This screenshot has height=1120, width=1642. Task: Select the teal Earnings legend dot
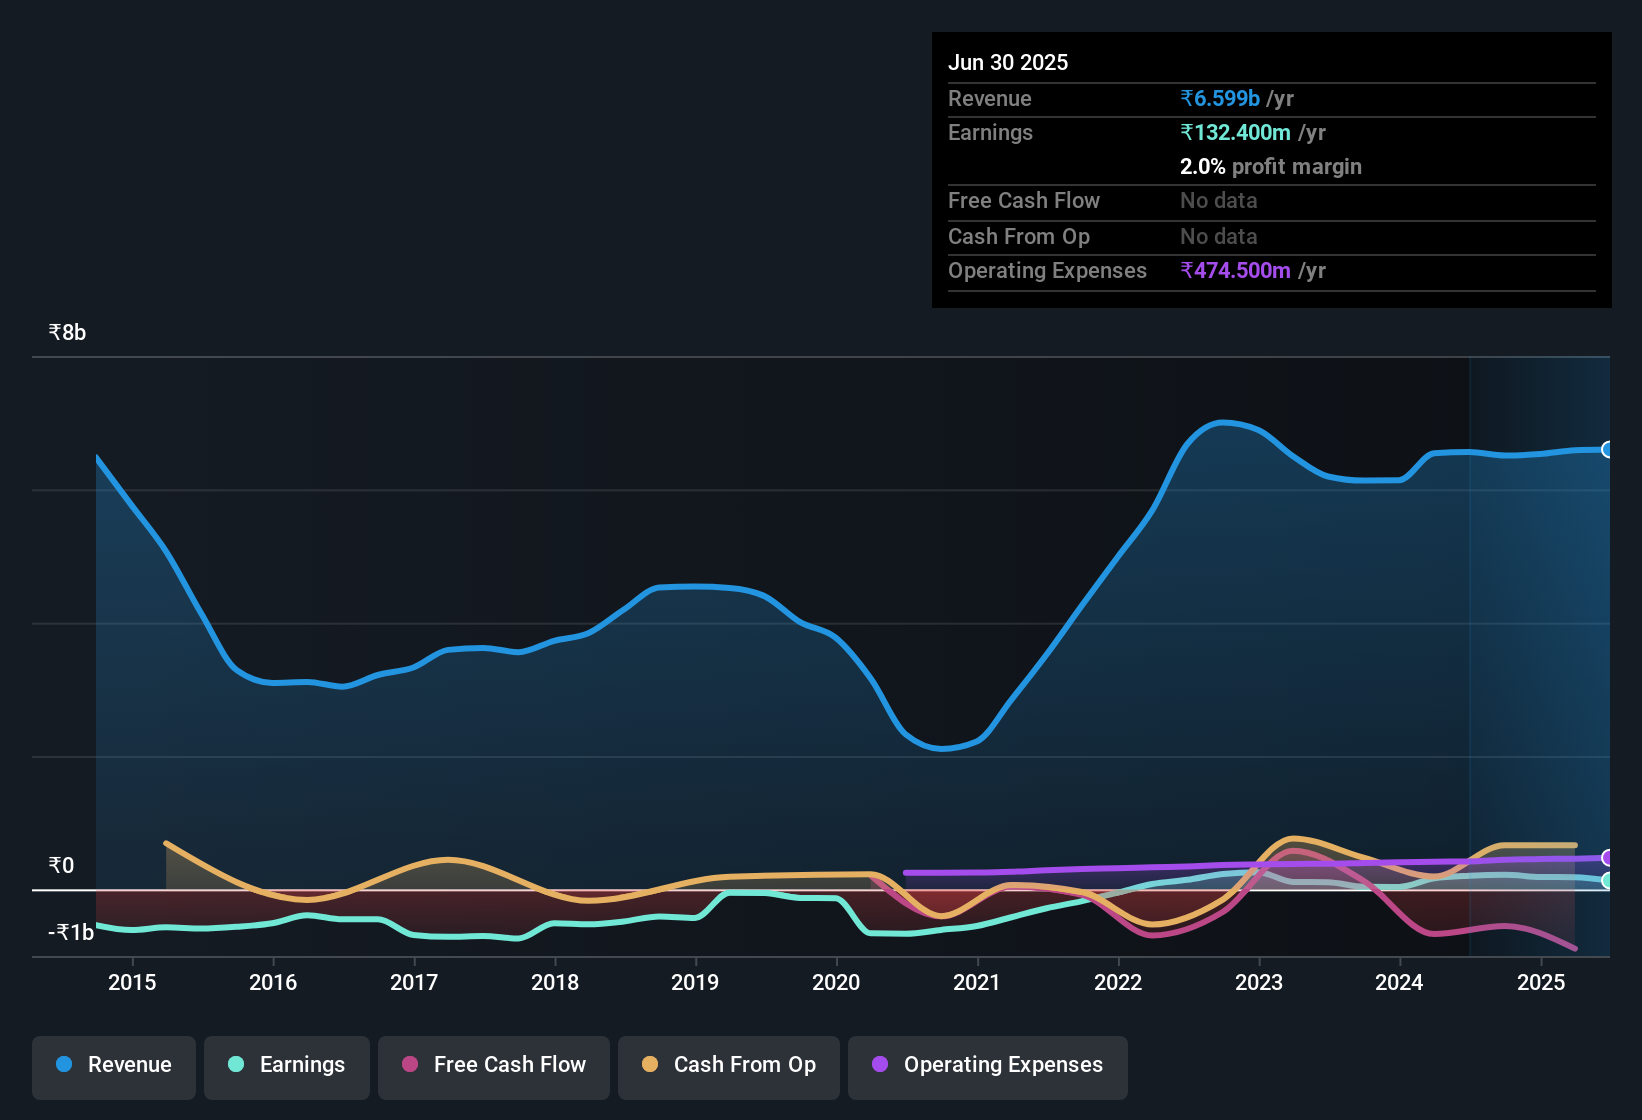coord(236,1065)
